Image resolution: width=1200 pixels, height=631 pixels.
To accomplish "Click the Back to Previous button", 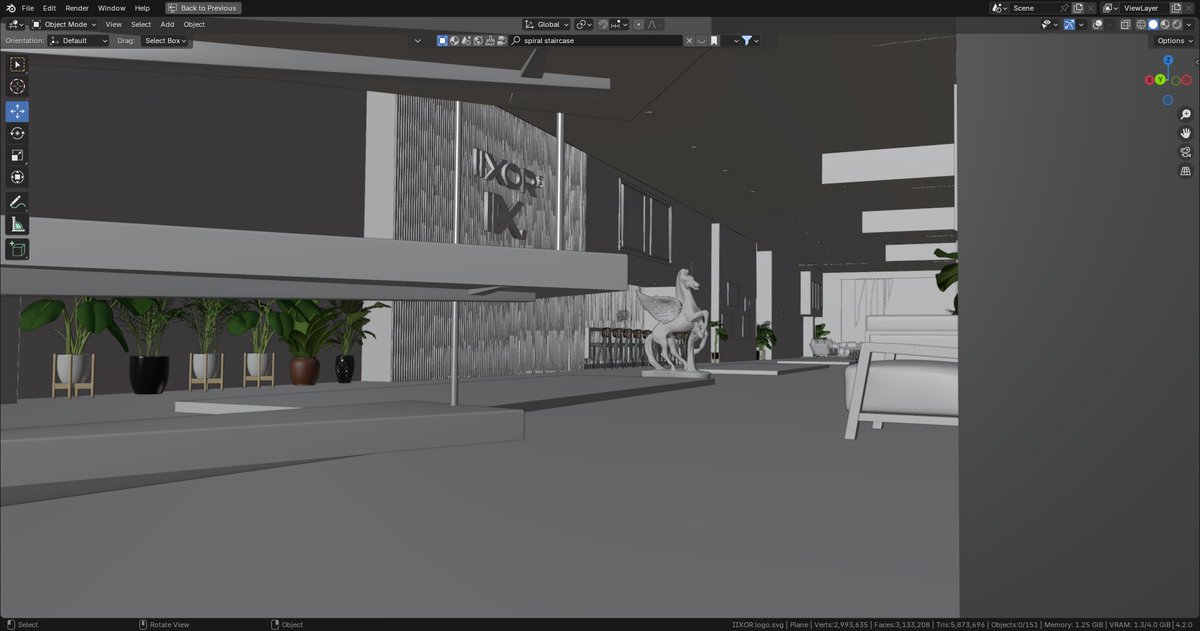I will click(x=203, y=7).
